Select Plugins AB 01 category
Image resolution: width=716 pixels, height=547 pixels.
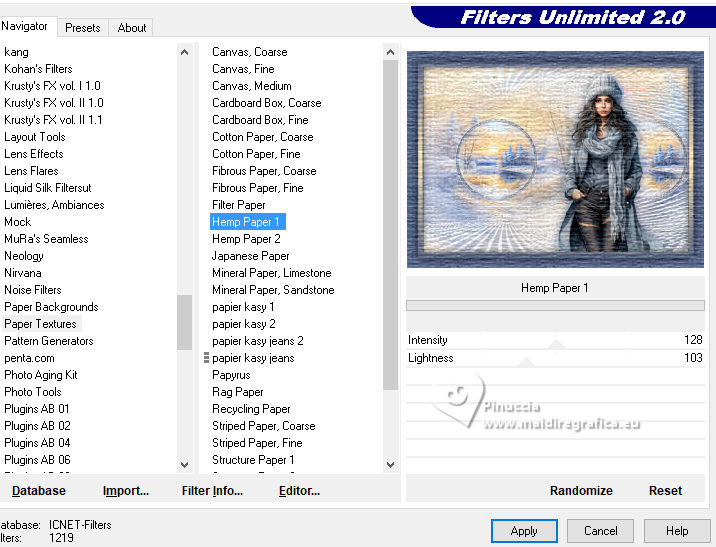37,409
